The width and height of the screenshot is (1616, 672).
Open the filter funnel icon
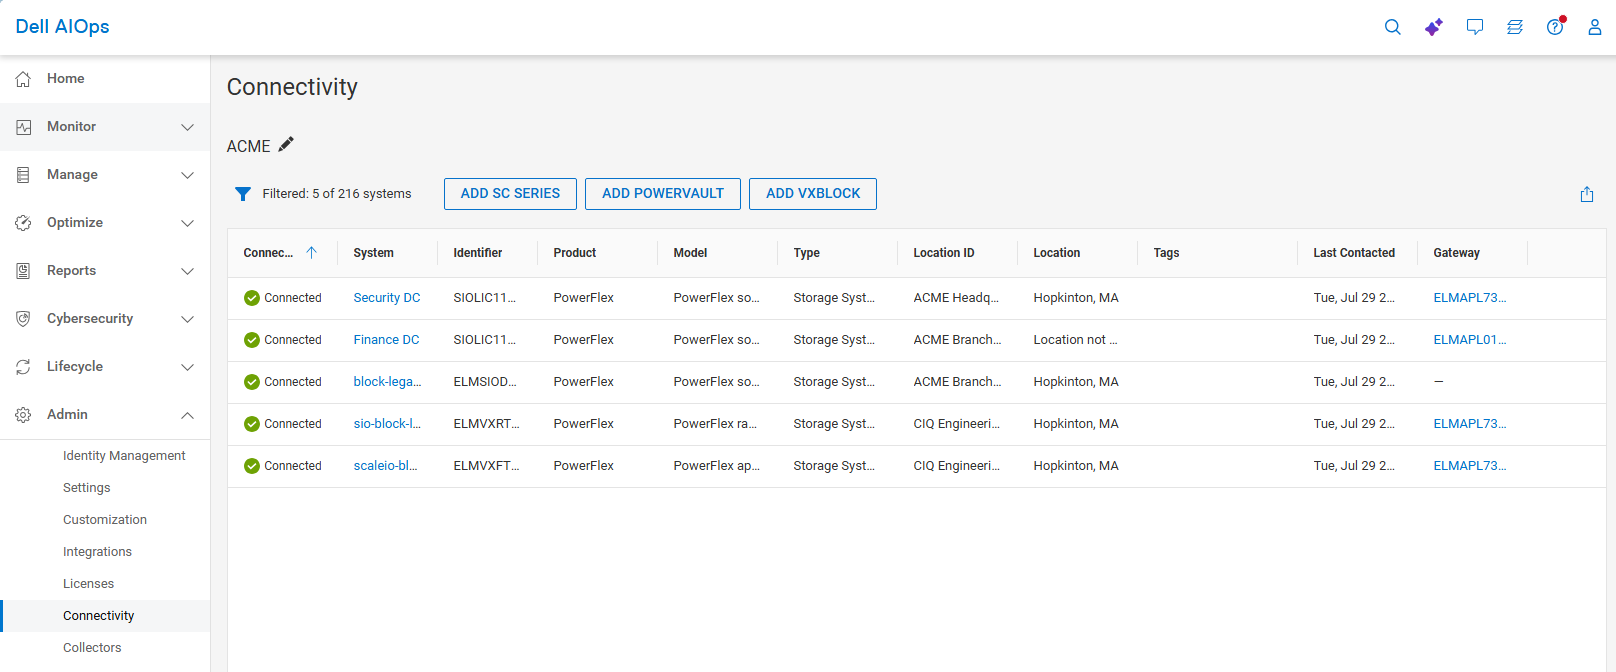click(243, 194)
